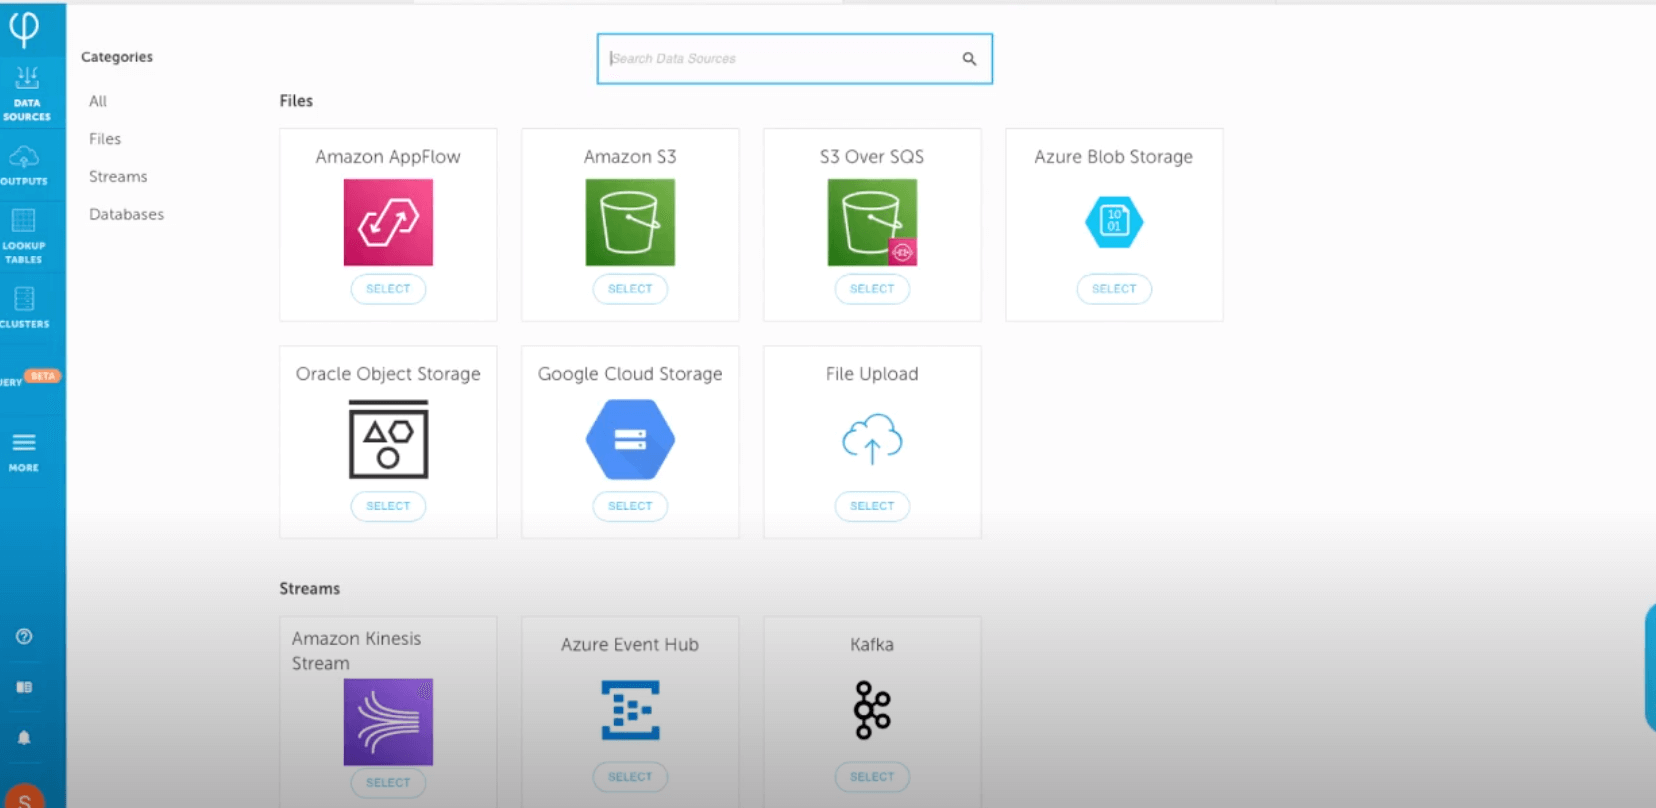
Task: Click the Google Cloud Storage icon
Action: tap(630, 440)
